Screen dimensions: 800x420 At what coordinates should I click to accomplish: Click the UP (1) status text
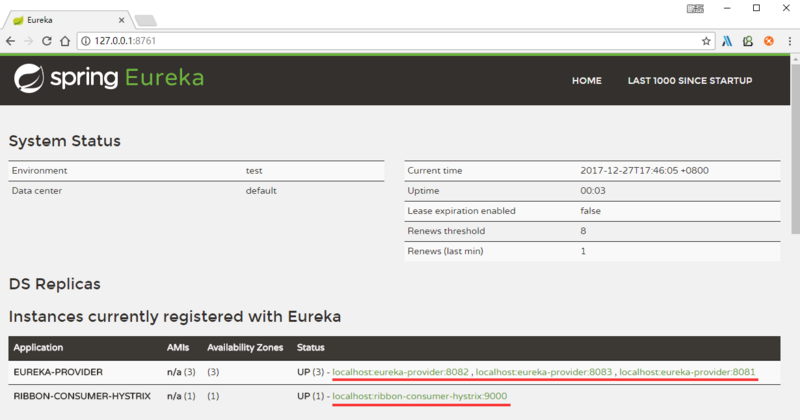310,396
